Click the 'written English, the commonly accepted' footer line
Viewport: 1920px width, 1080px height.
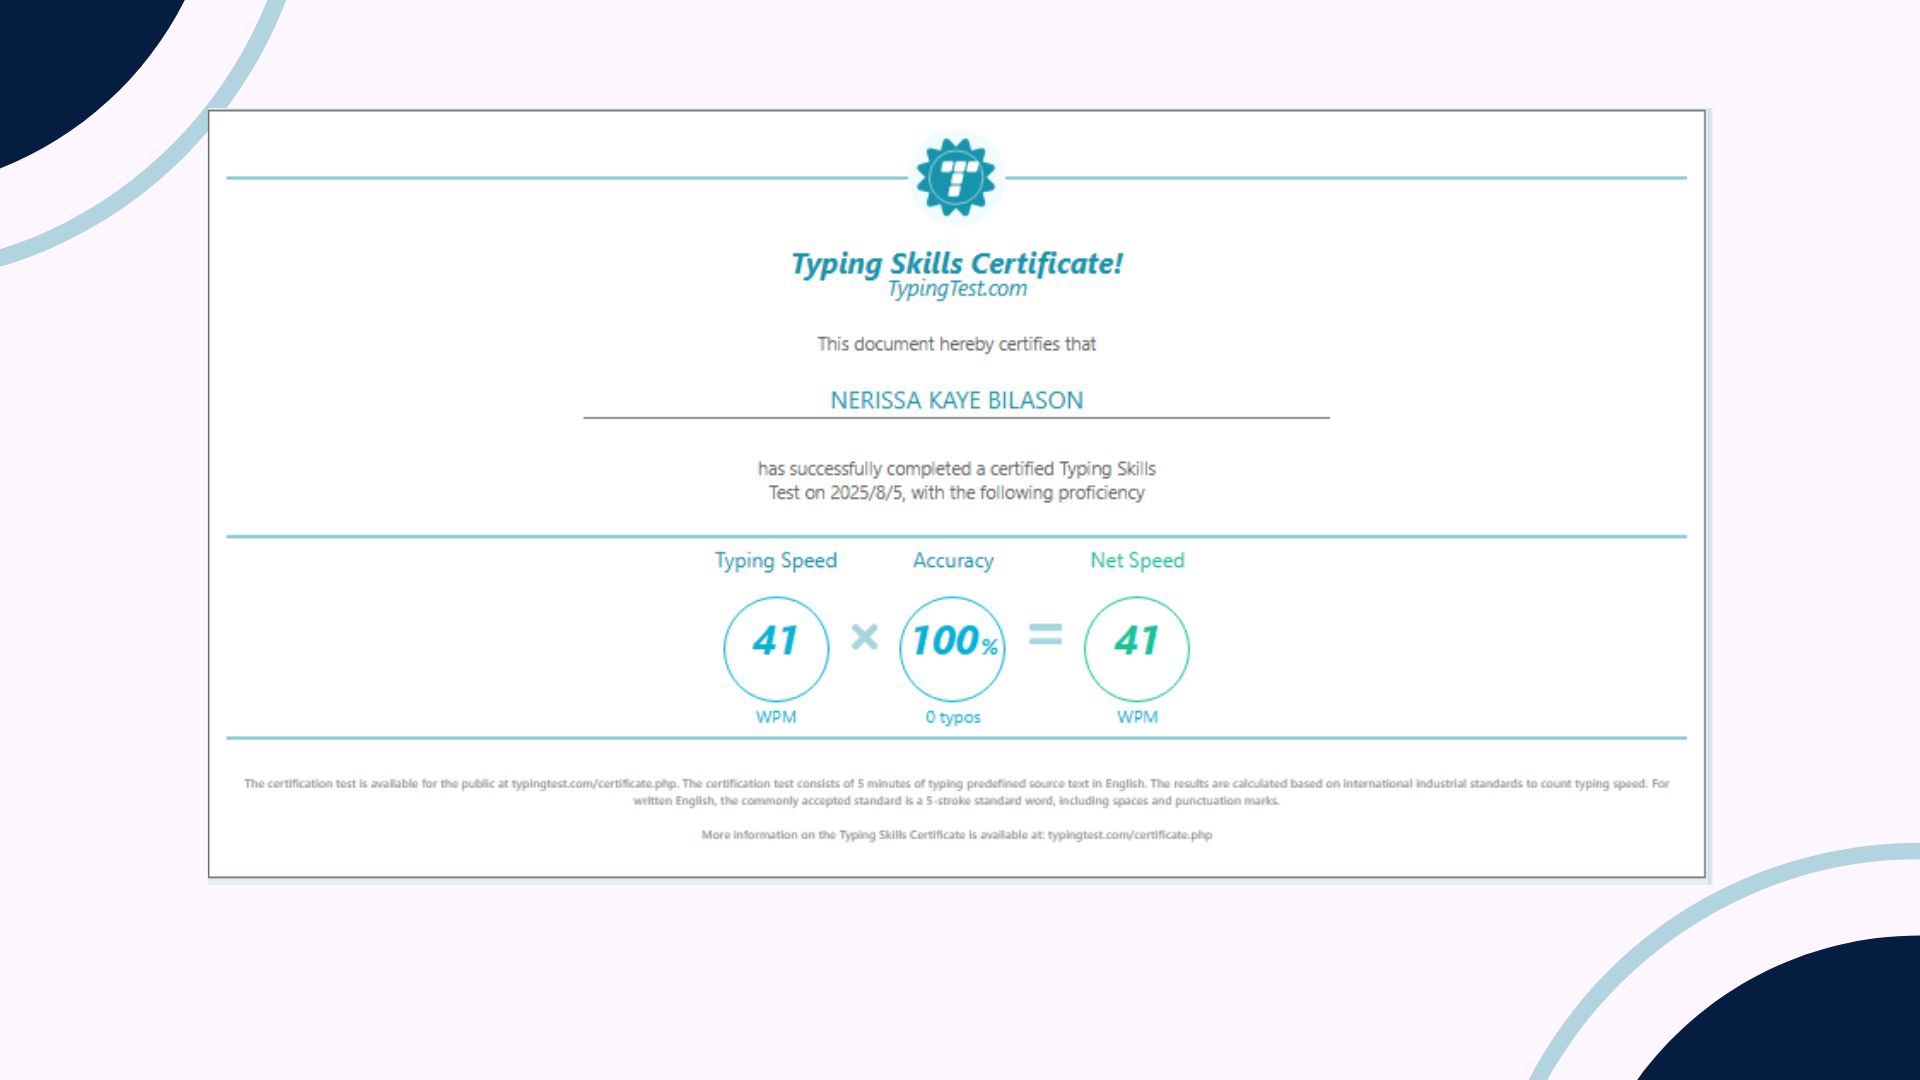click(957, 801)
